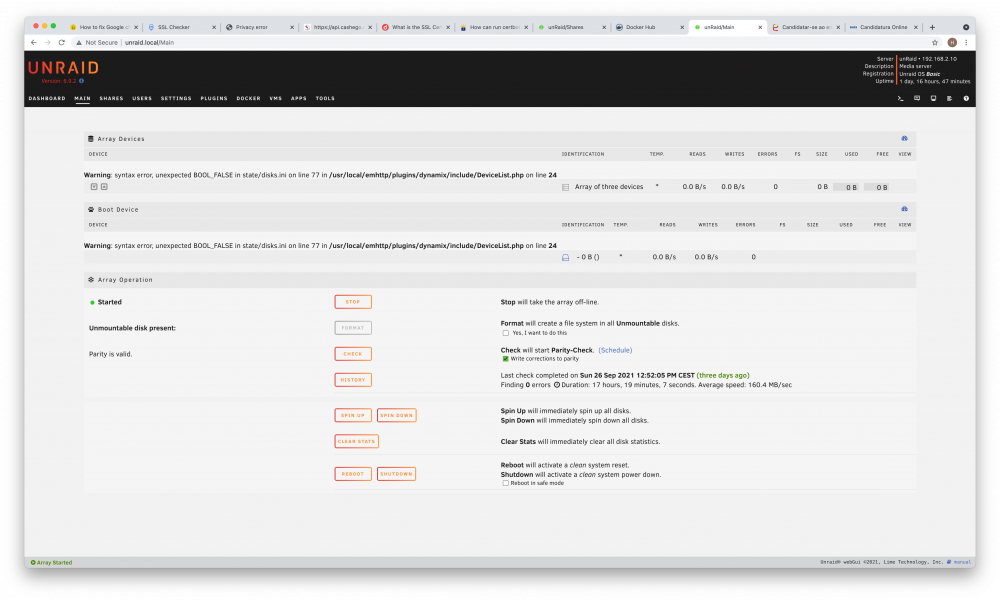Open the Settings menu
Screen dimensions: 1000x600
[x=176, y=98]
